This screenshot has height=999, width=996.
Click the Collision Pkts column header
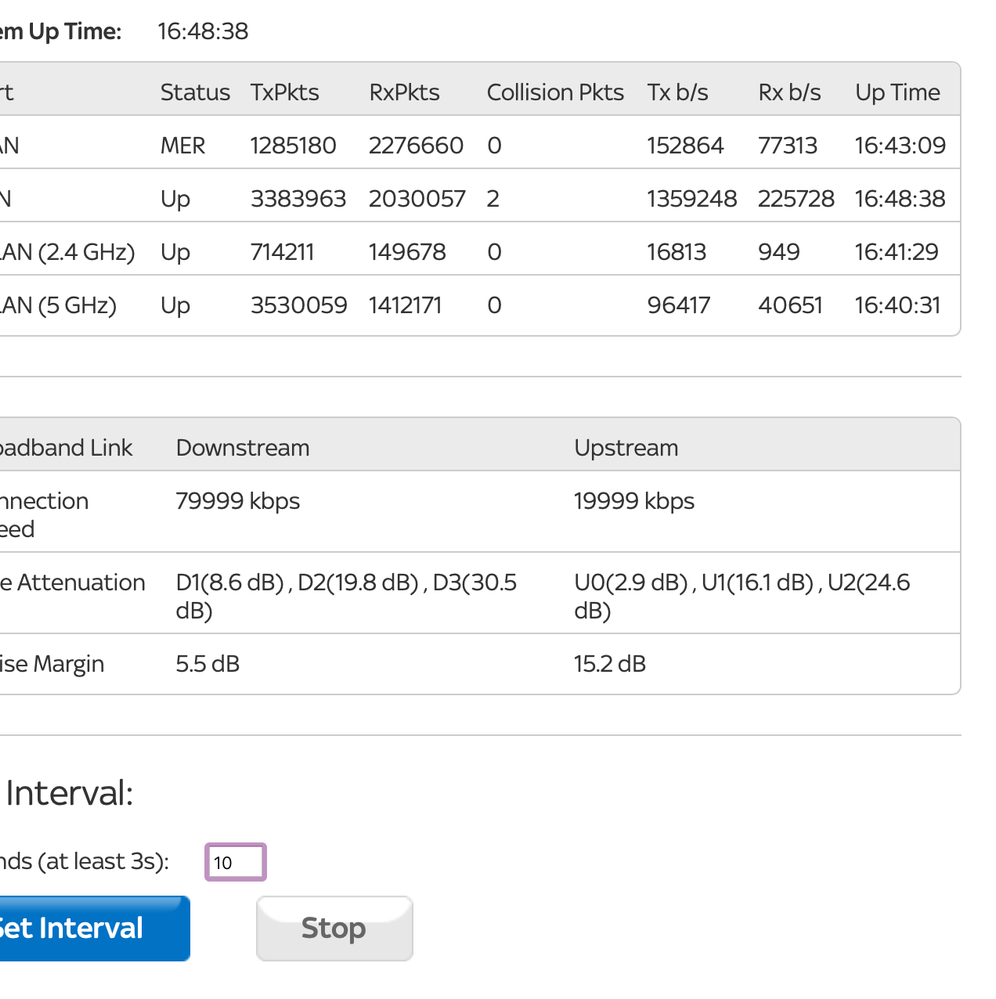[x=555, y=93]
